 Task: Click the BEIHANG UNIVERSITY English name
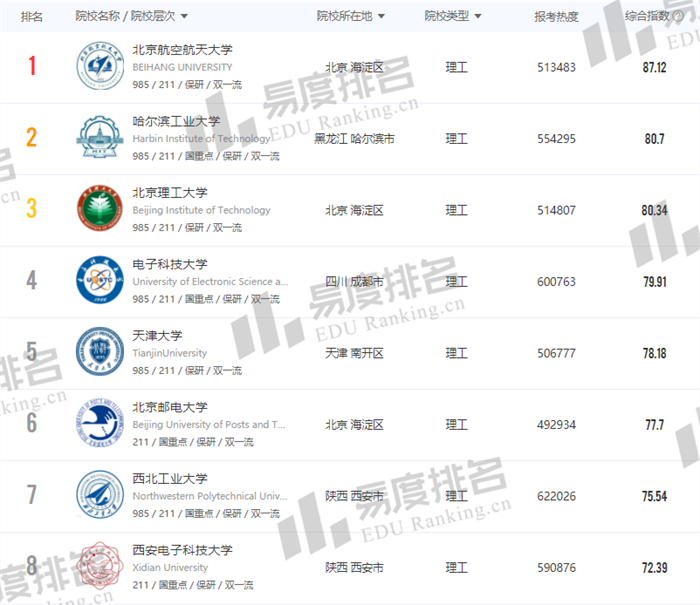182,67
